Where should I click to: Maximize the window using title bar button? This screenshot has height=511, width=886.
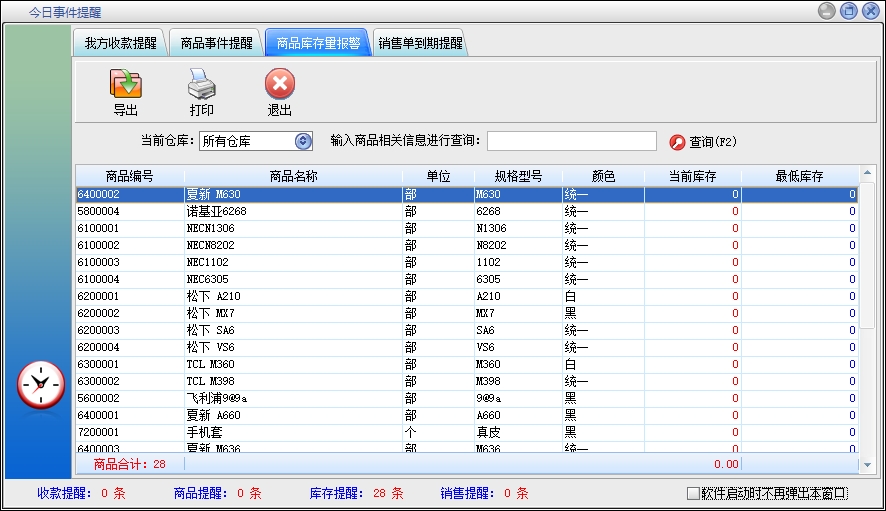[849, 11]
